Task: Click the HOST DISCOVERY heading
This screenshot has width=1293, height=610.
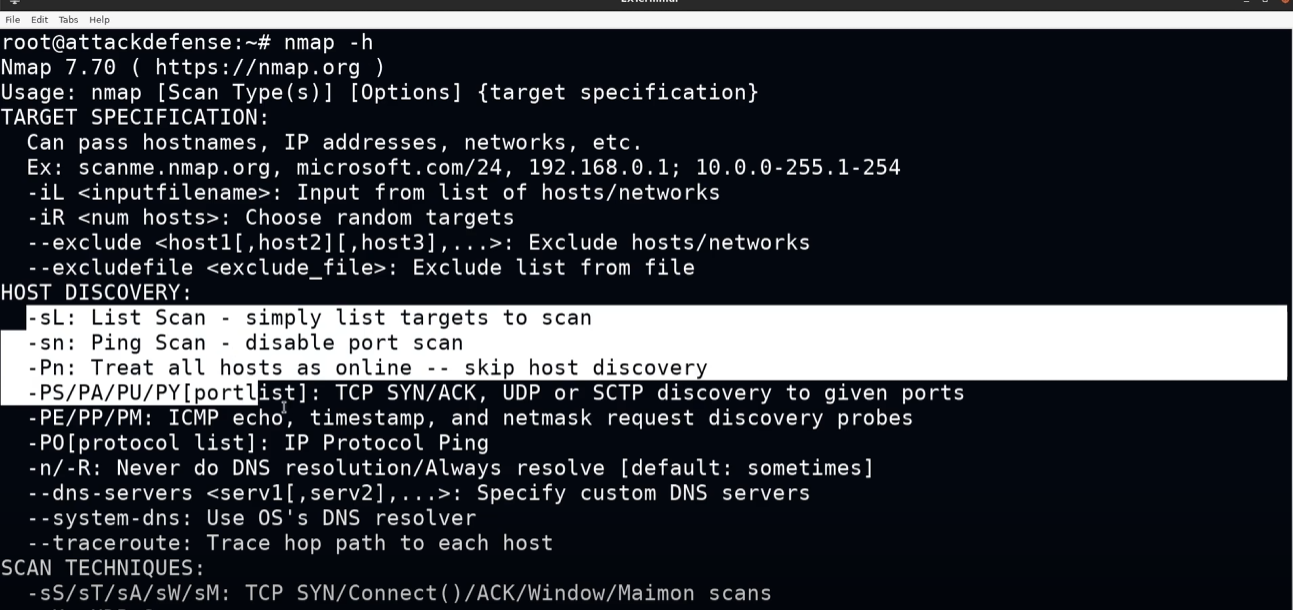Action: [96, 293]
